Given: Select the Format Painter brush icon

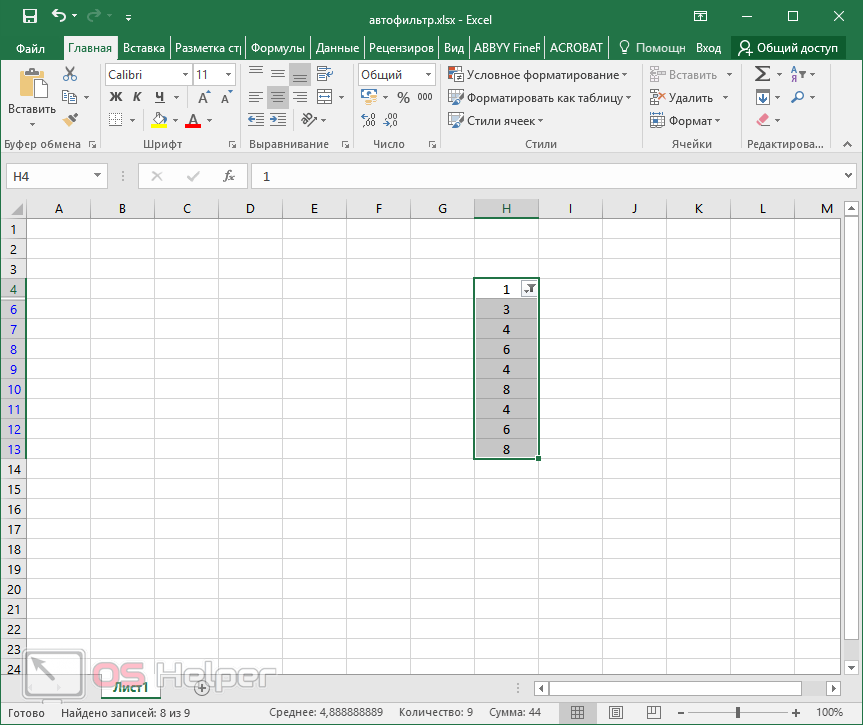Looking at the screenshot, I should point(69,120).
